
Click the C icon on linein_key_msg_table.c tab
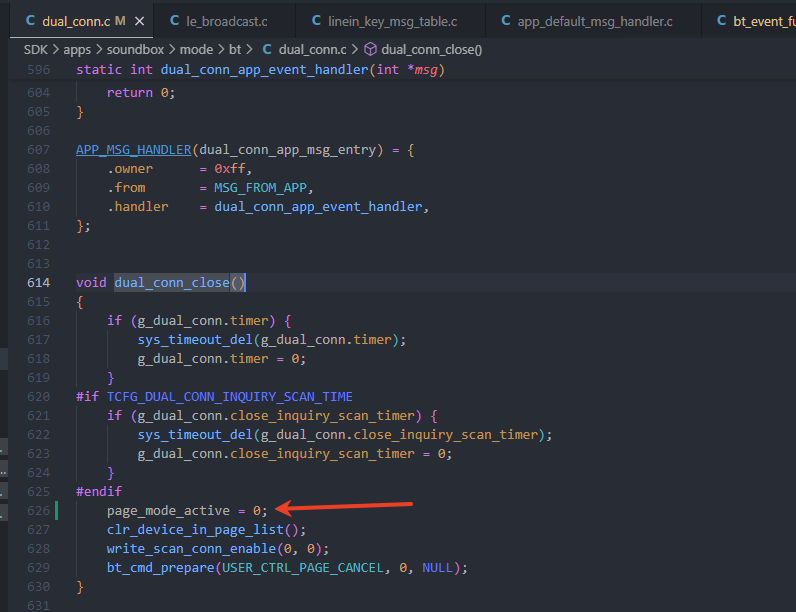coord(316,21)
